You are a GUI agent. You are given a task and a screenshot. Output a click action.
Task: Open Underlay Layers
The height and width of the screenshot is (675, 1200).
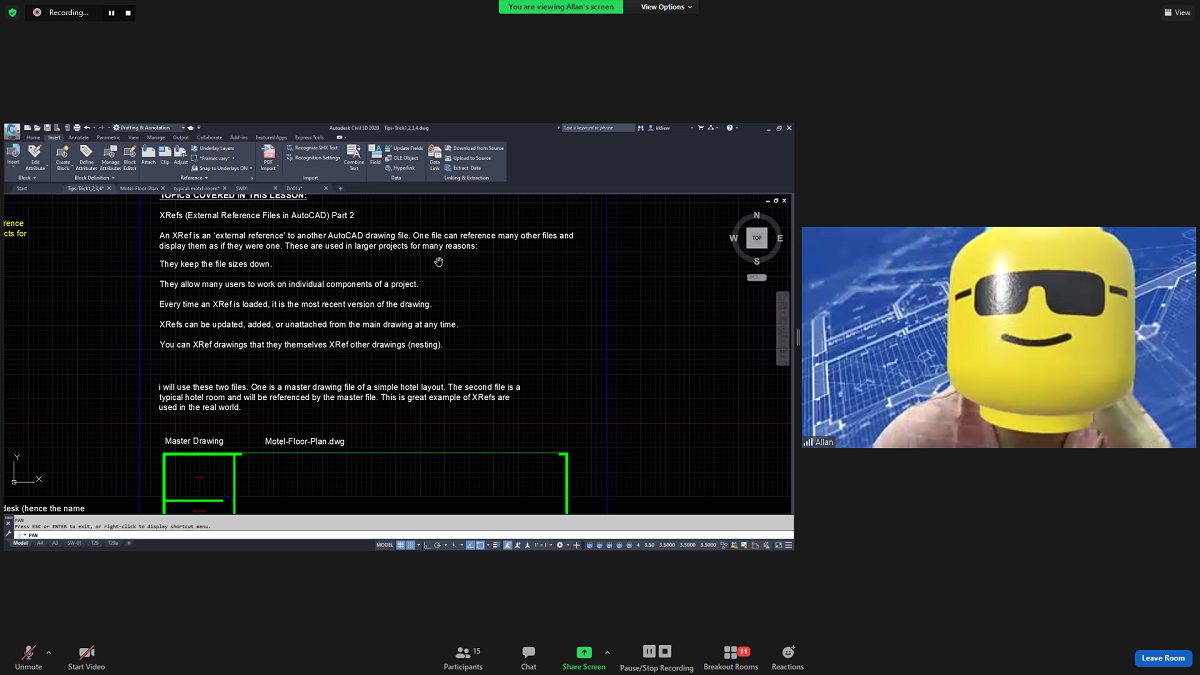(x=212, y=148)
